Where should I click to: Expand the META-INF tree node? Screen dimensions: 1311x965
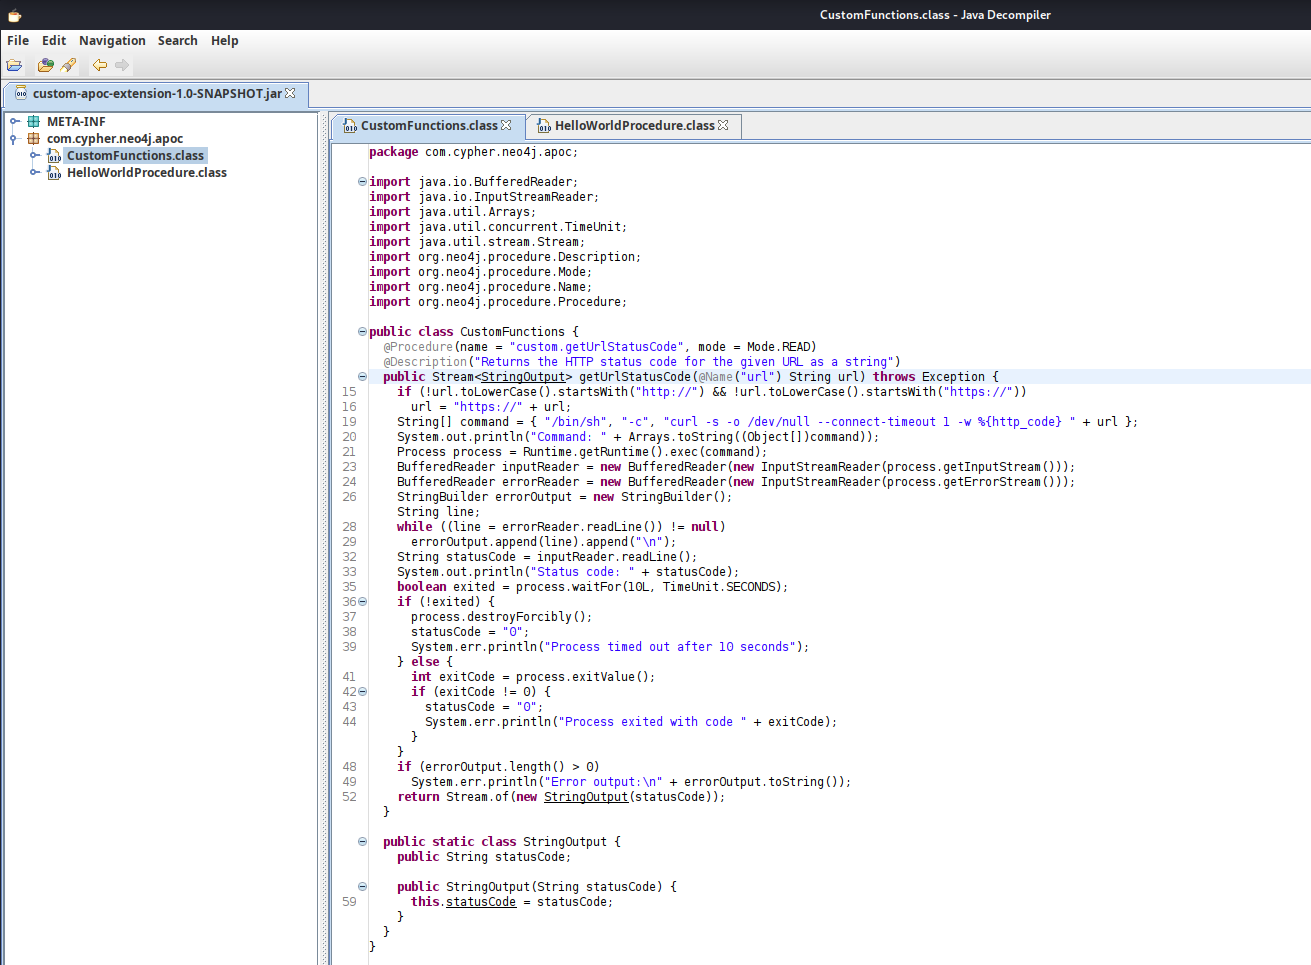(x=14, y=122)
